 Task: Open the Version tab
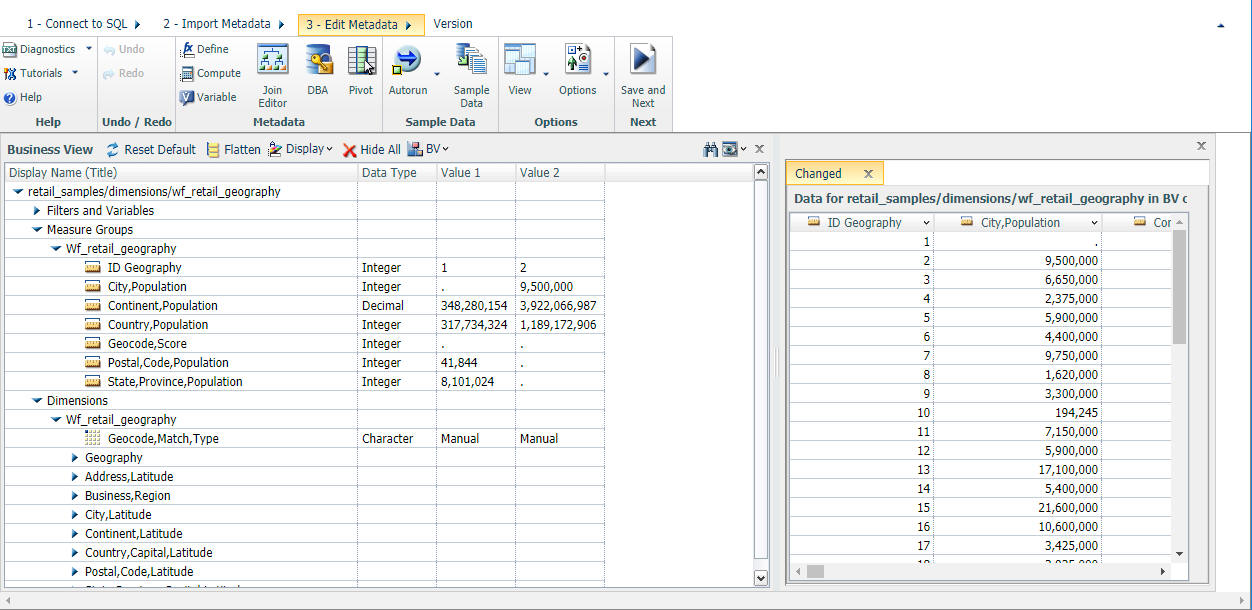(453, 24)
